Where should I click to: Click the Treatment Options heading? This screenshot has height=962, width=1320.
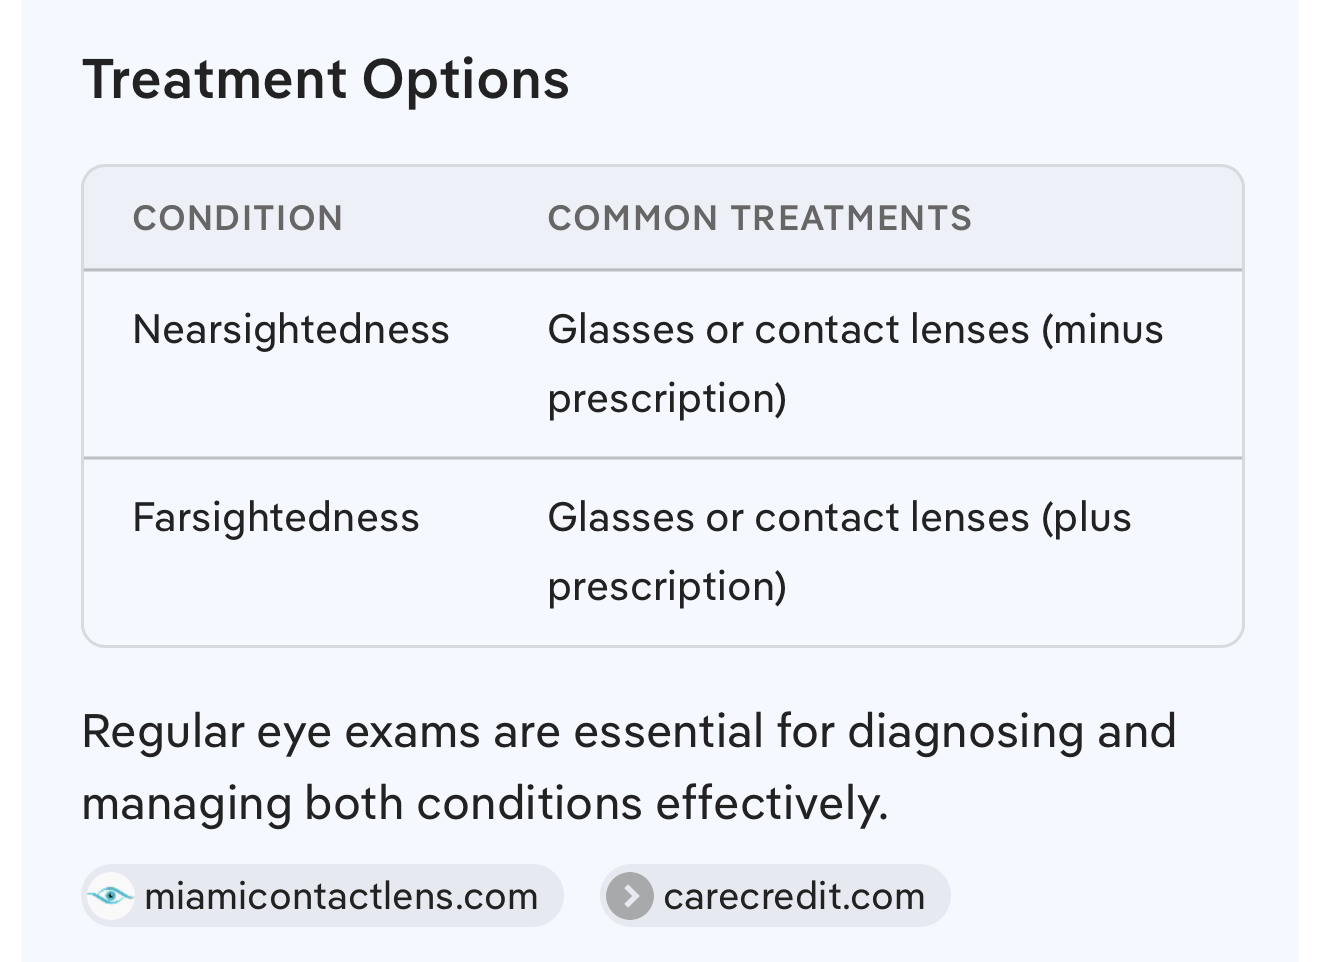[x=325, y=80]
